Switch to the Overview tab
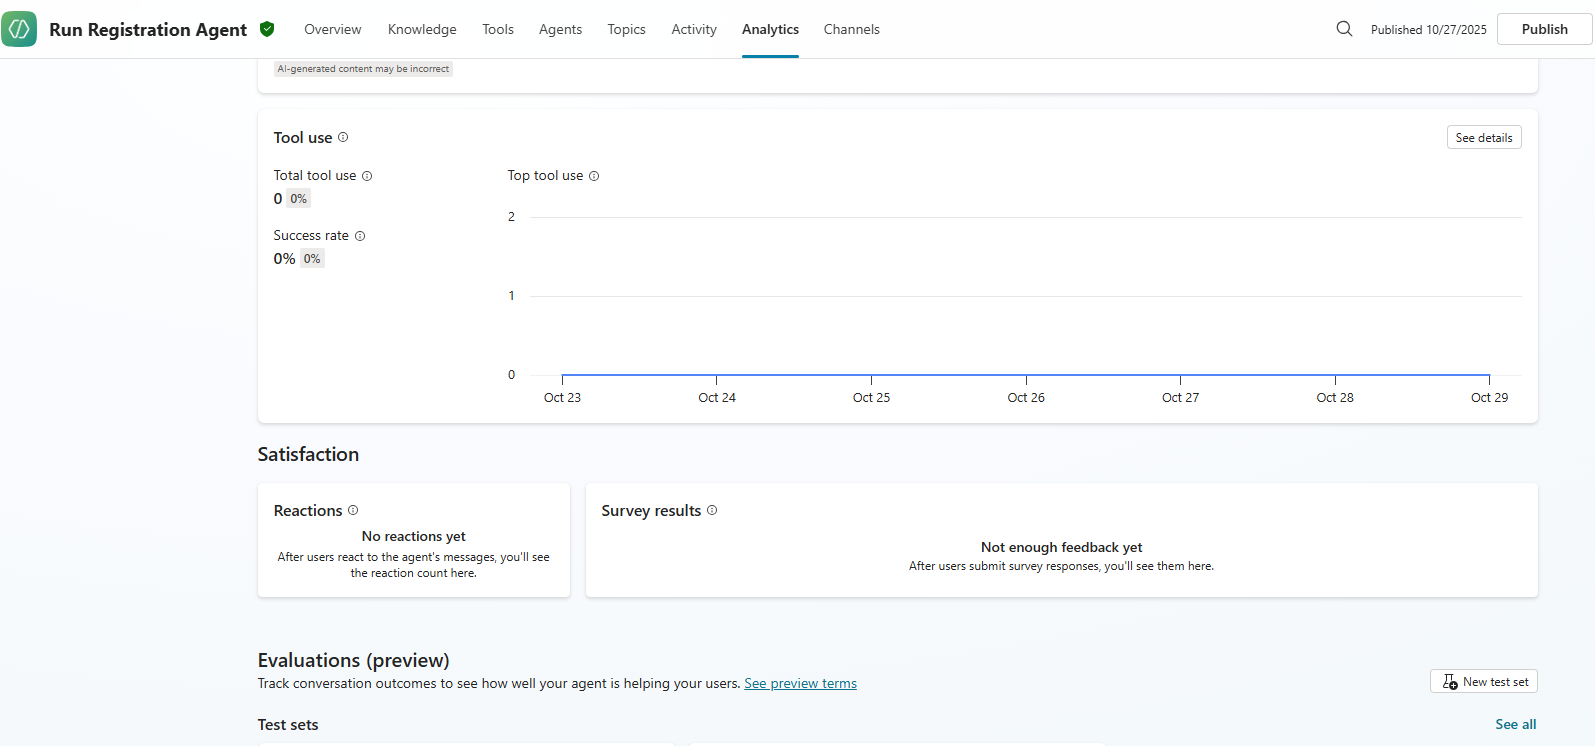The width and height of the screenshot is (1595, 746). (x=333, y=29)
